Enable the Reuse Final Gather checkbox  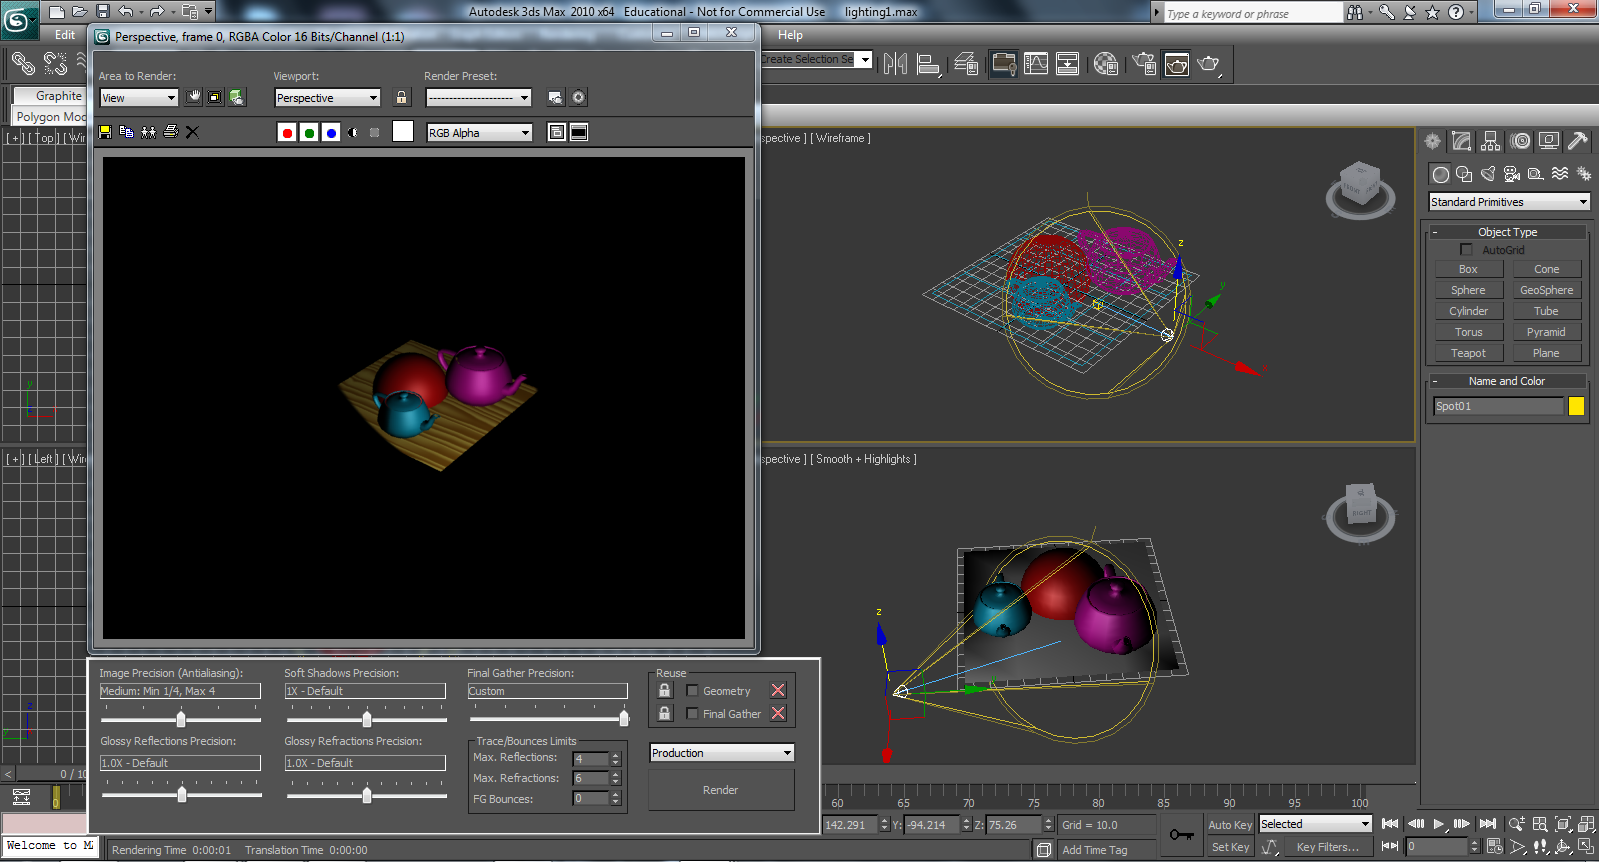692,713
